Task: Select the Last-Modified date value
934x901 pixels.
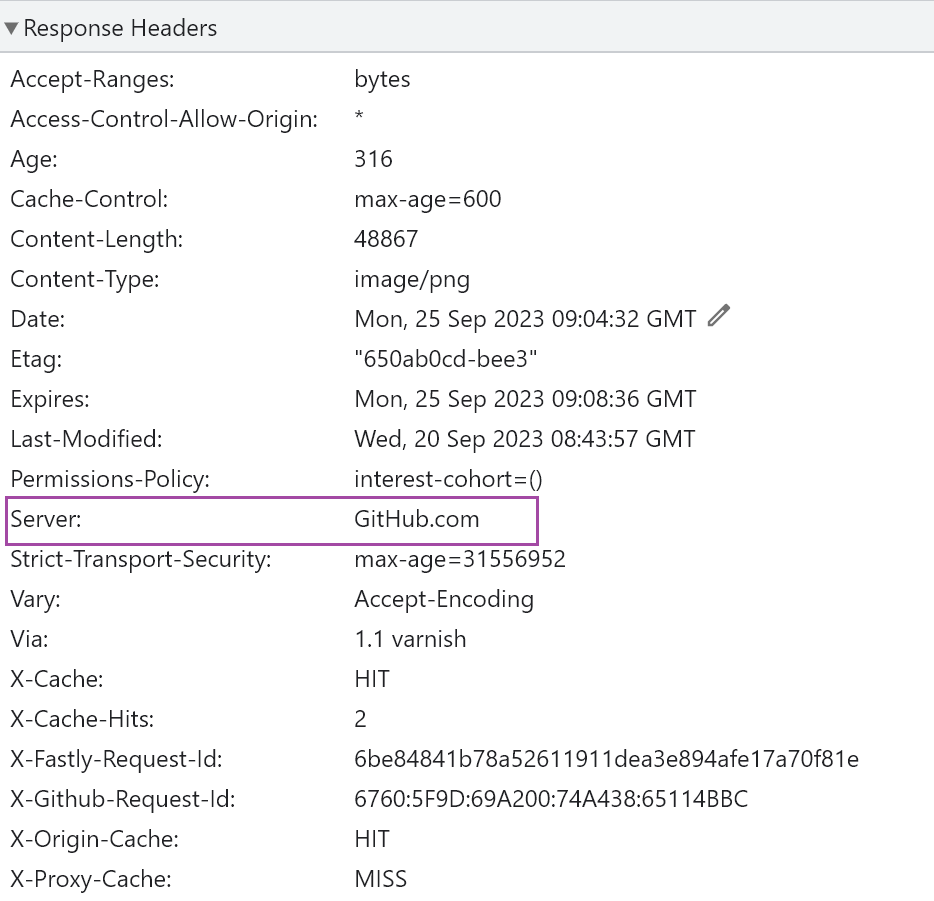Action: pos(524,440)
